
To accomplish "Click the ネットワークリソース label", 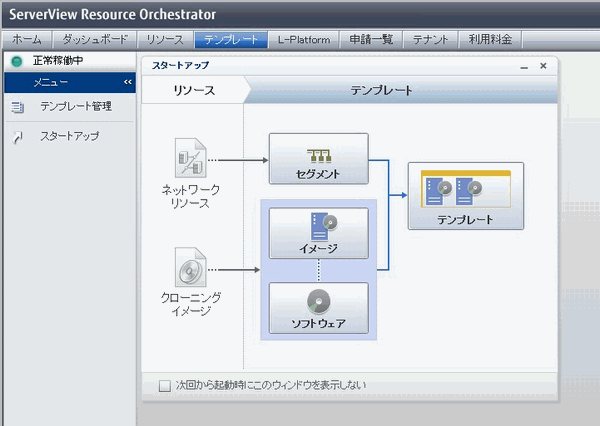I will (191, 196).
